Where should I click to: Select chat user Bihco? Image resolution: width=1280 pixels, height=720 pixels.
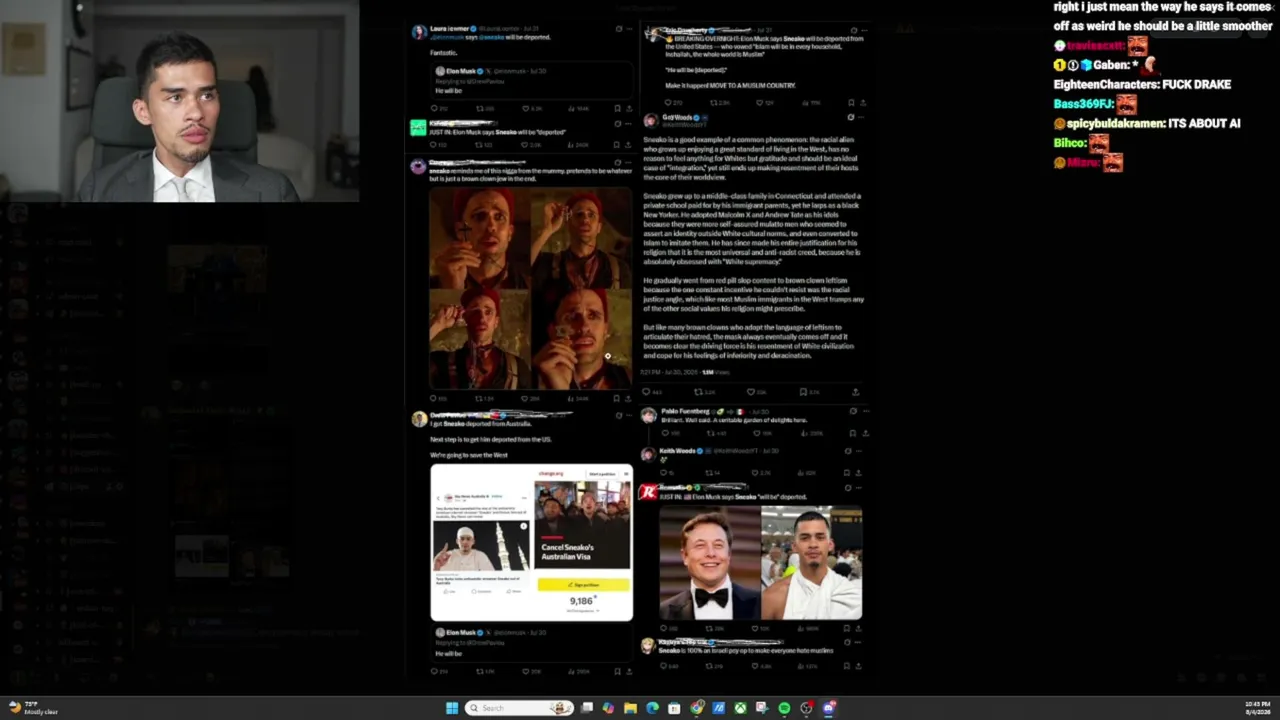click(x=1070, y=143)
